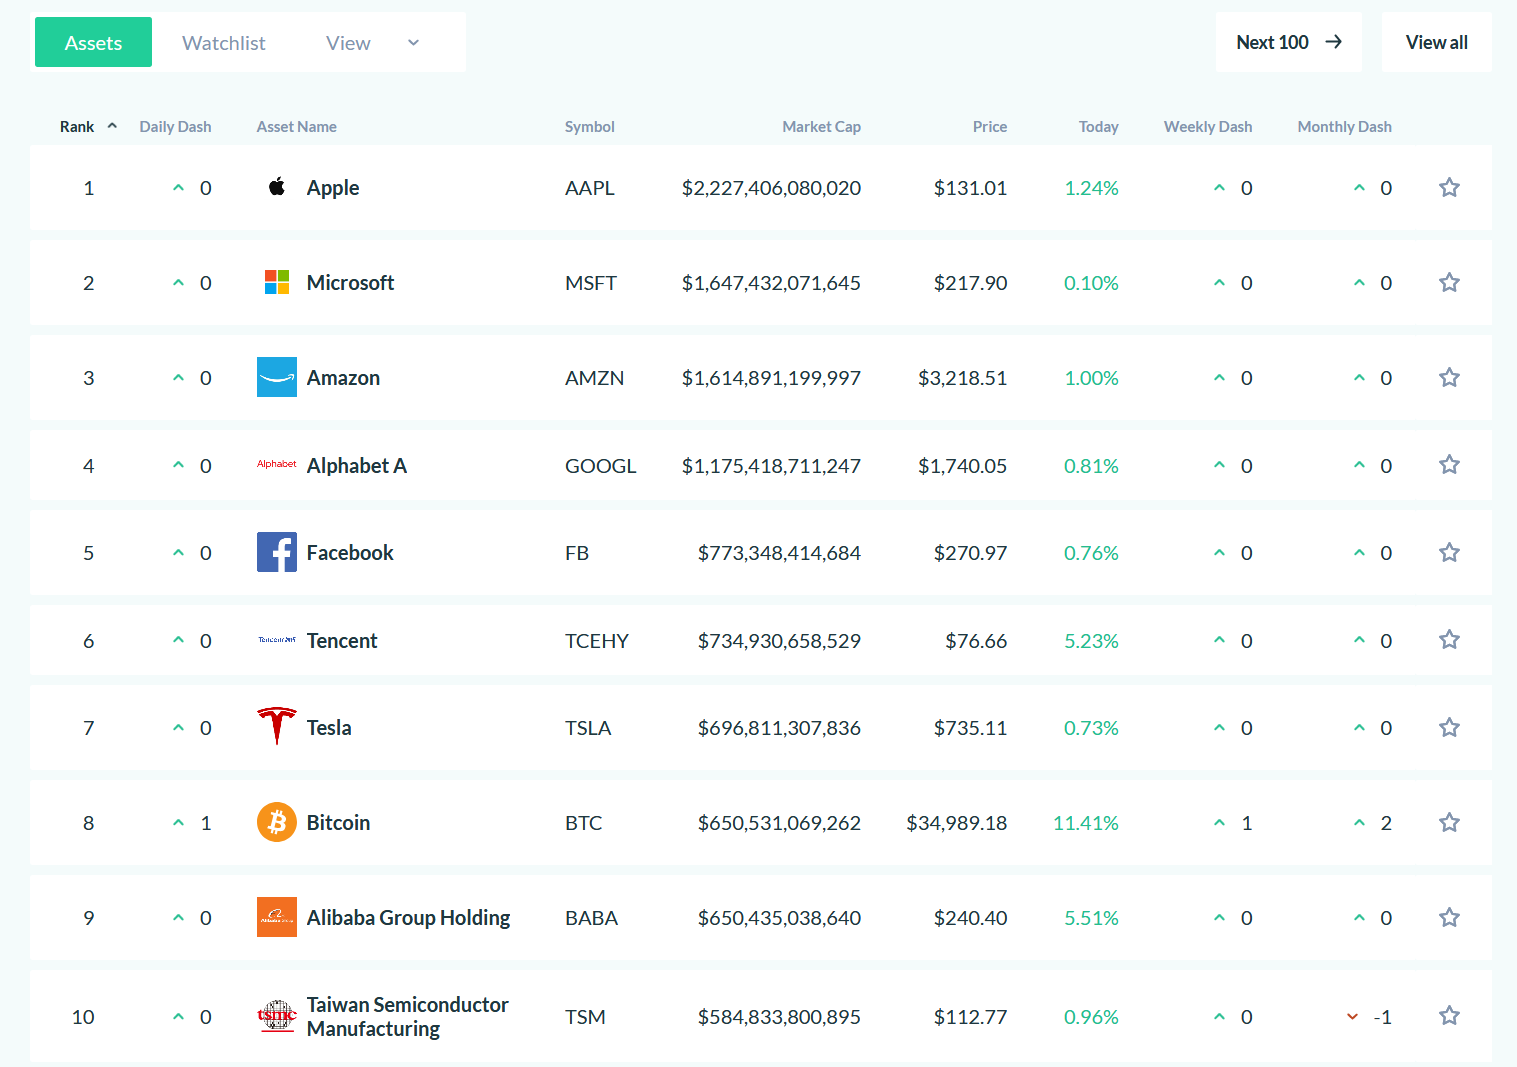Viewport: 1517px width, 1067px height.
Task: Click the Alphabet logo icon
Action: tap(277, 464)
